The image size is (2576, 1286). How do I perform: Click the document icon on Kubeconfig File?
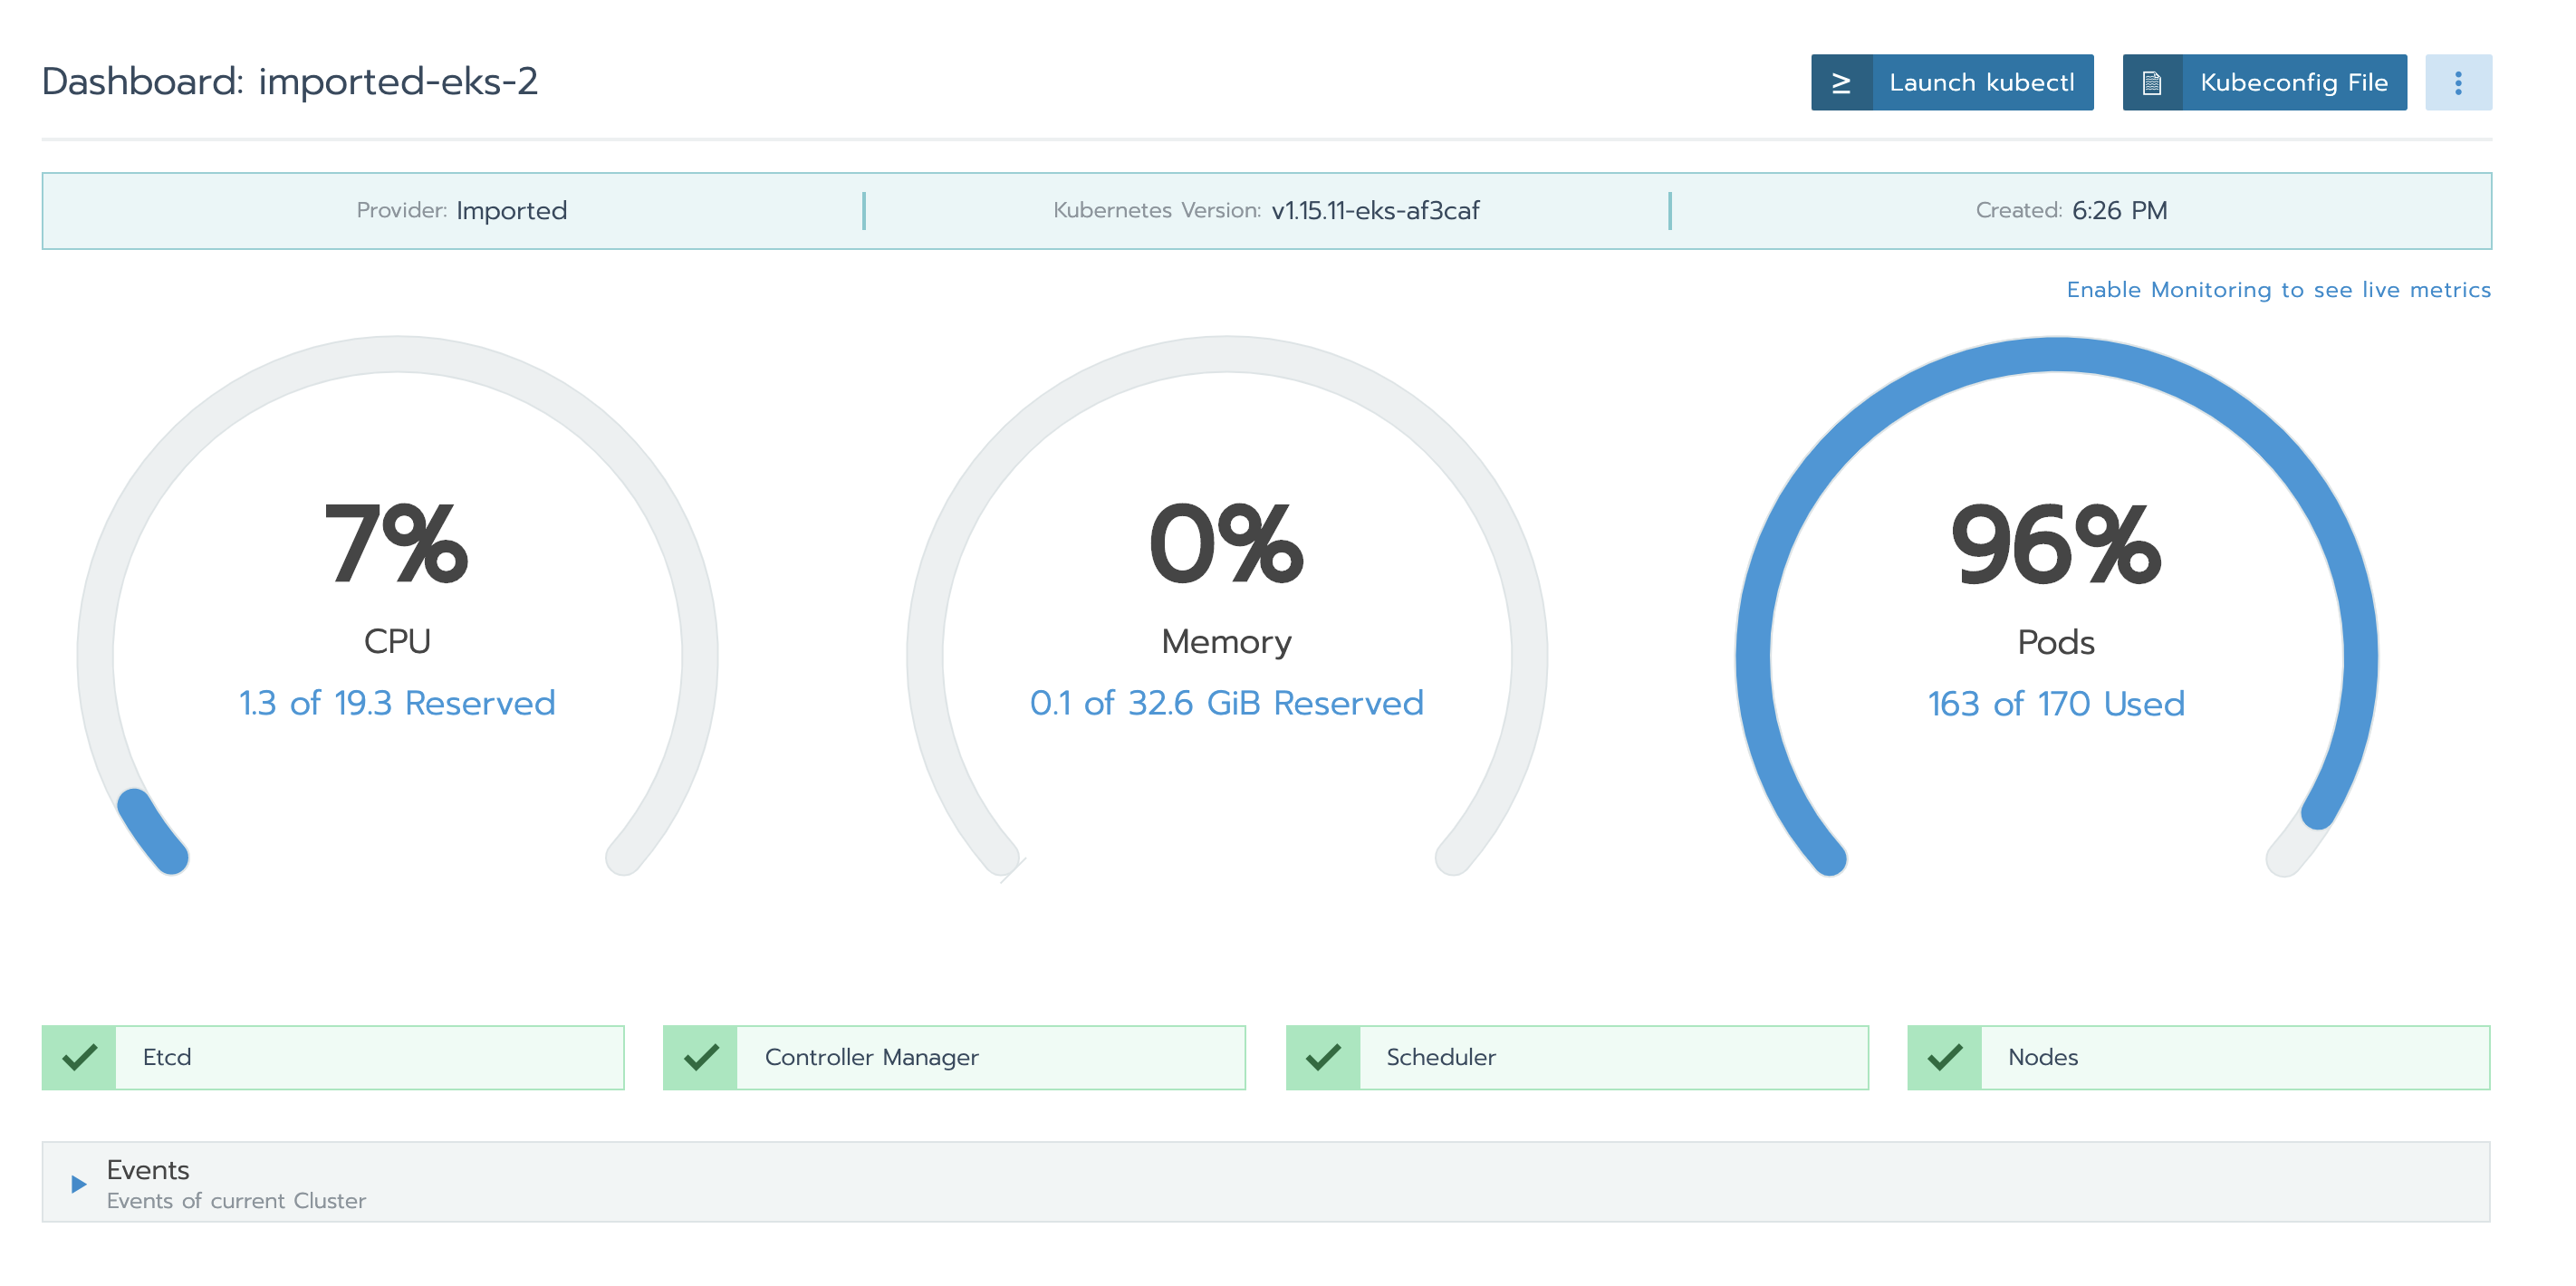(2152, 83)
